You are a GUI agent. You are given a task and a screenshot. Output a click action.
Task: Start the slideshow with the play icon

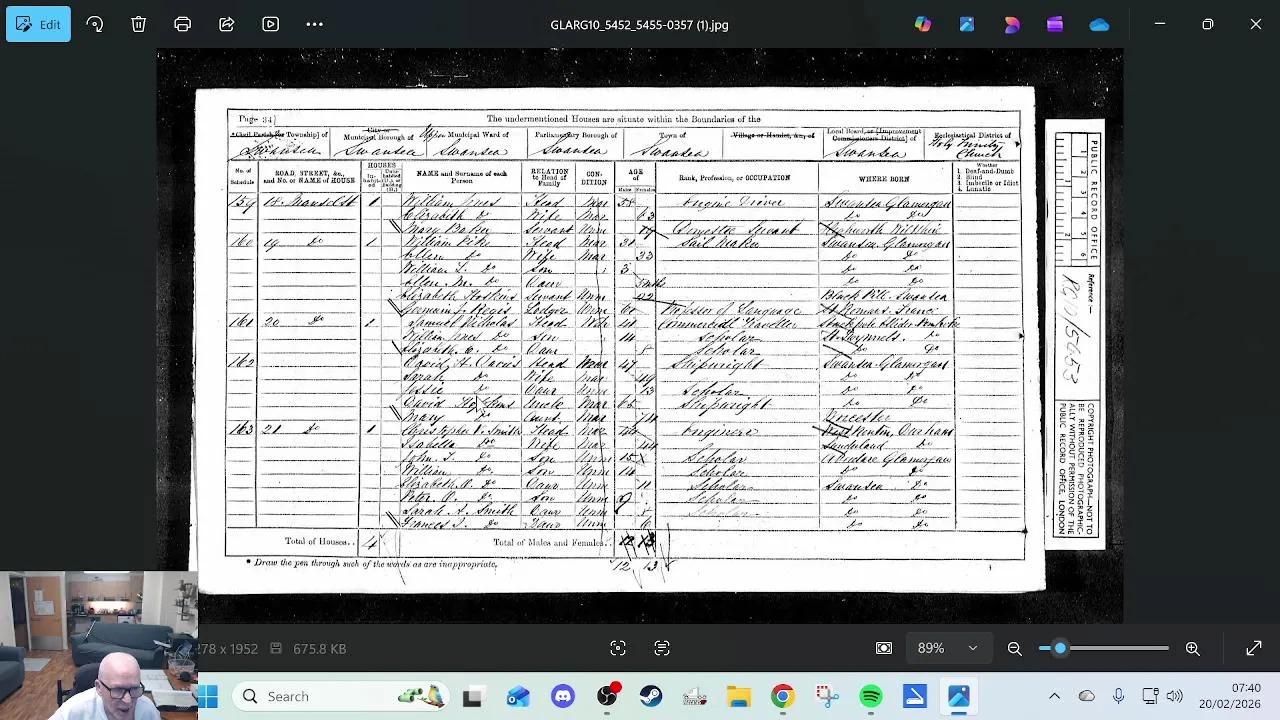click(x=271, y=24)
